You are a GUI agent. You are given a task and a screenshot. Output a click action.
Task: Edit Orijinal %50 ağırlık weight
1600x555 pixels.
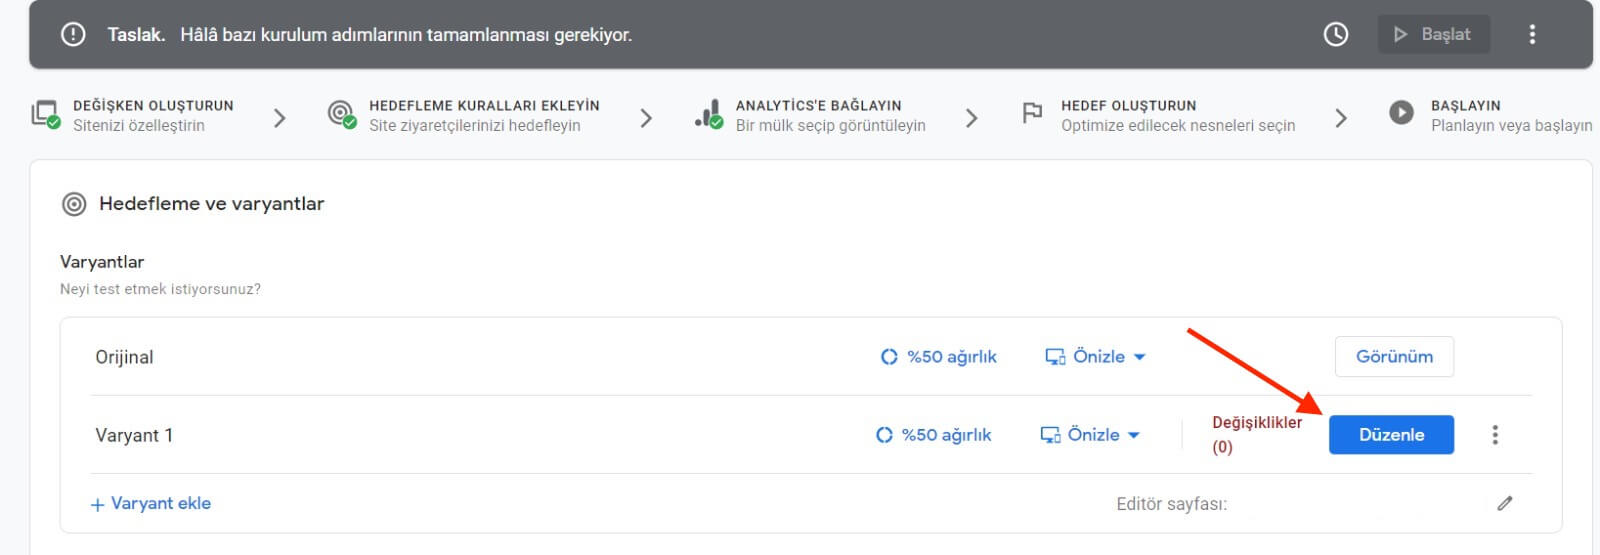click(938, 357)
